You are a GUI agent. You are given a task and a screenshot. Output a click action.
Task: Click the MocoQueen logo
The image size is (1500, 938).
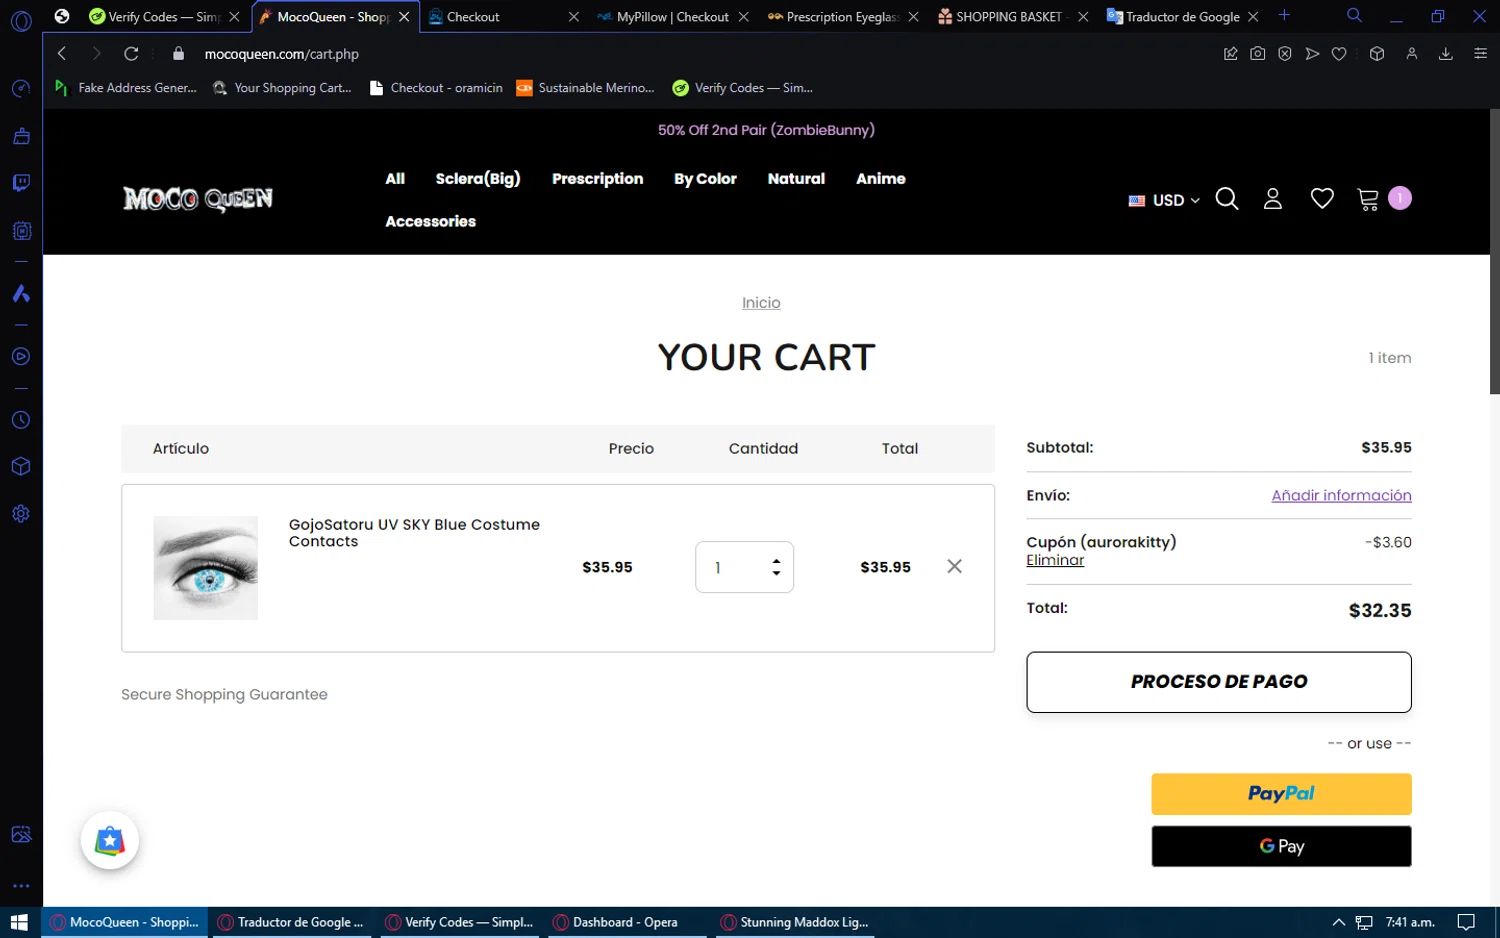point(198,199)
